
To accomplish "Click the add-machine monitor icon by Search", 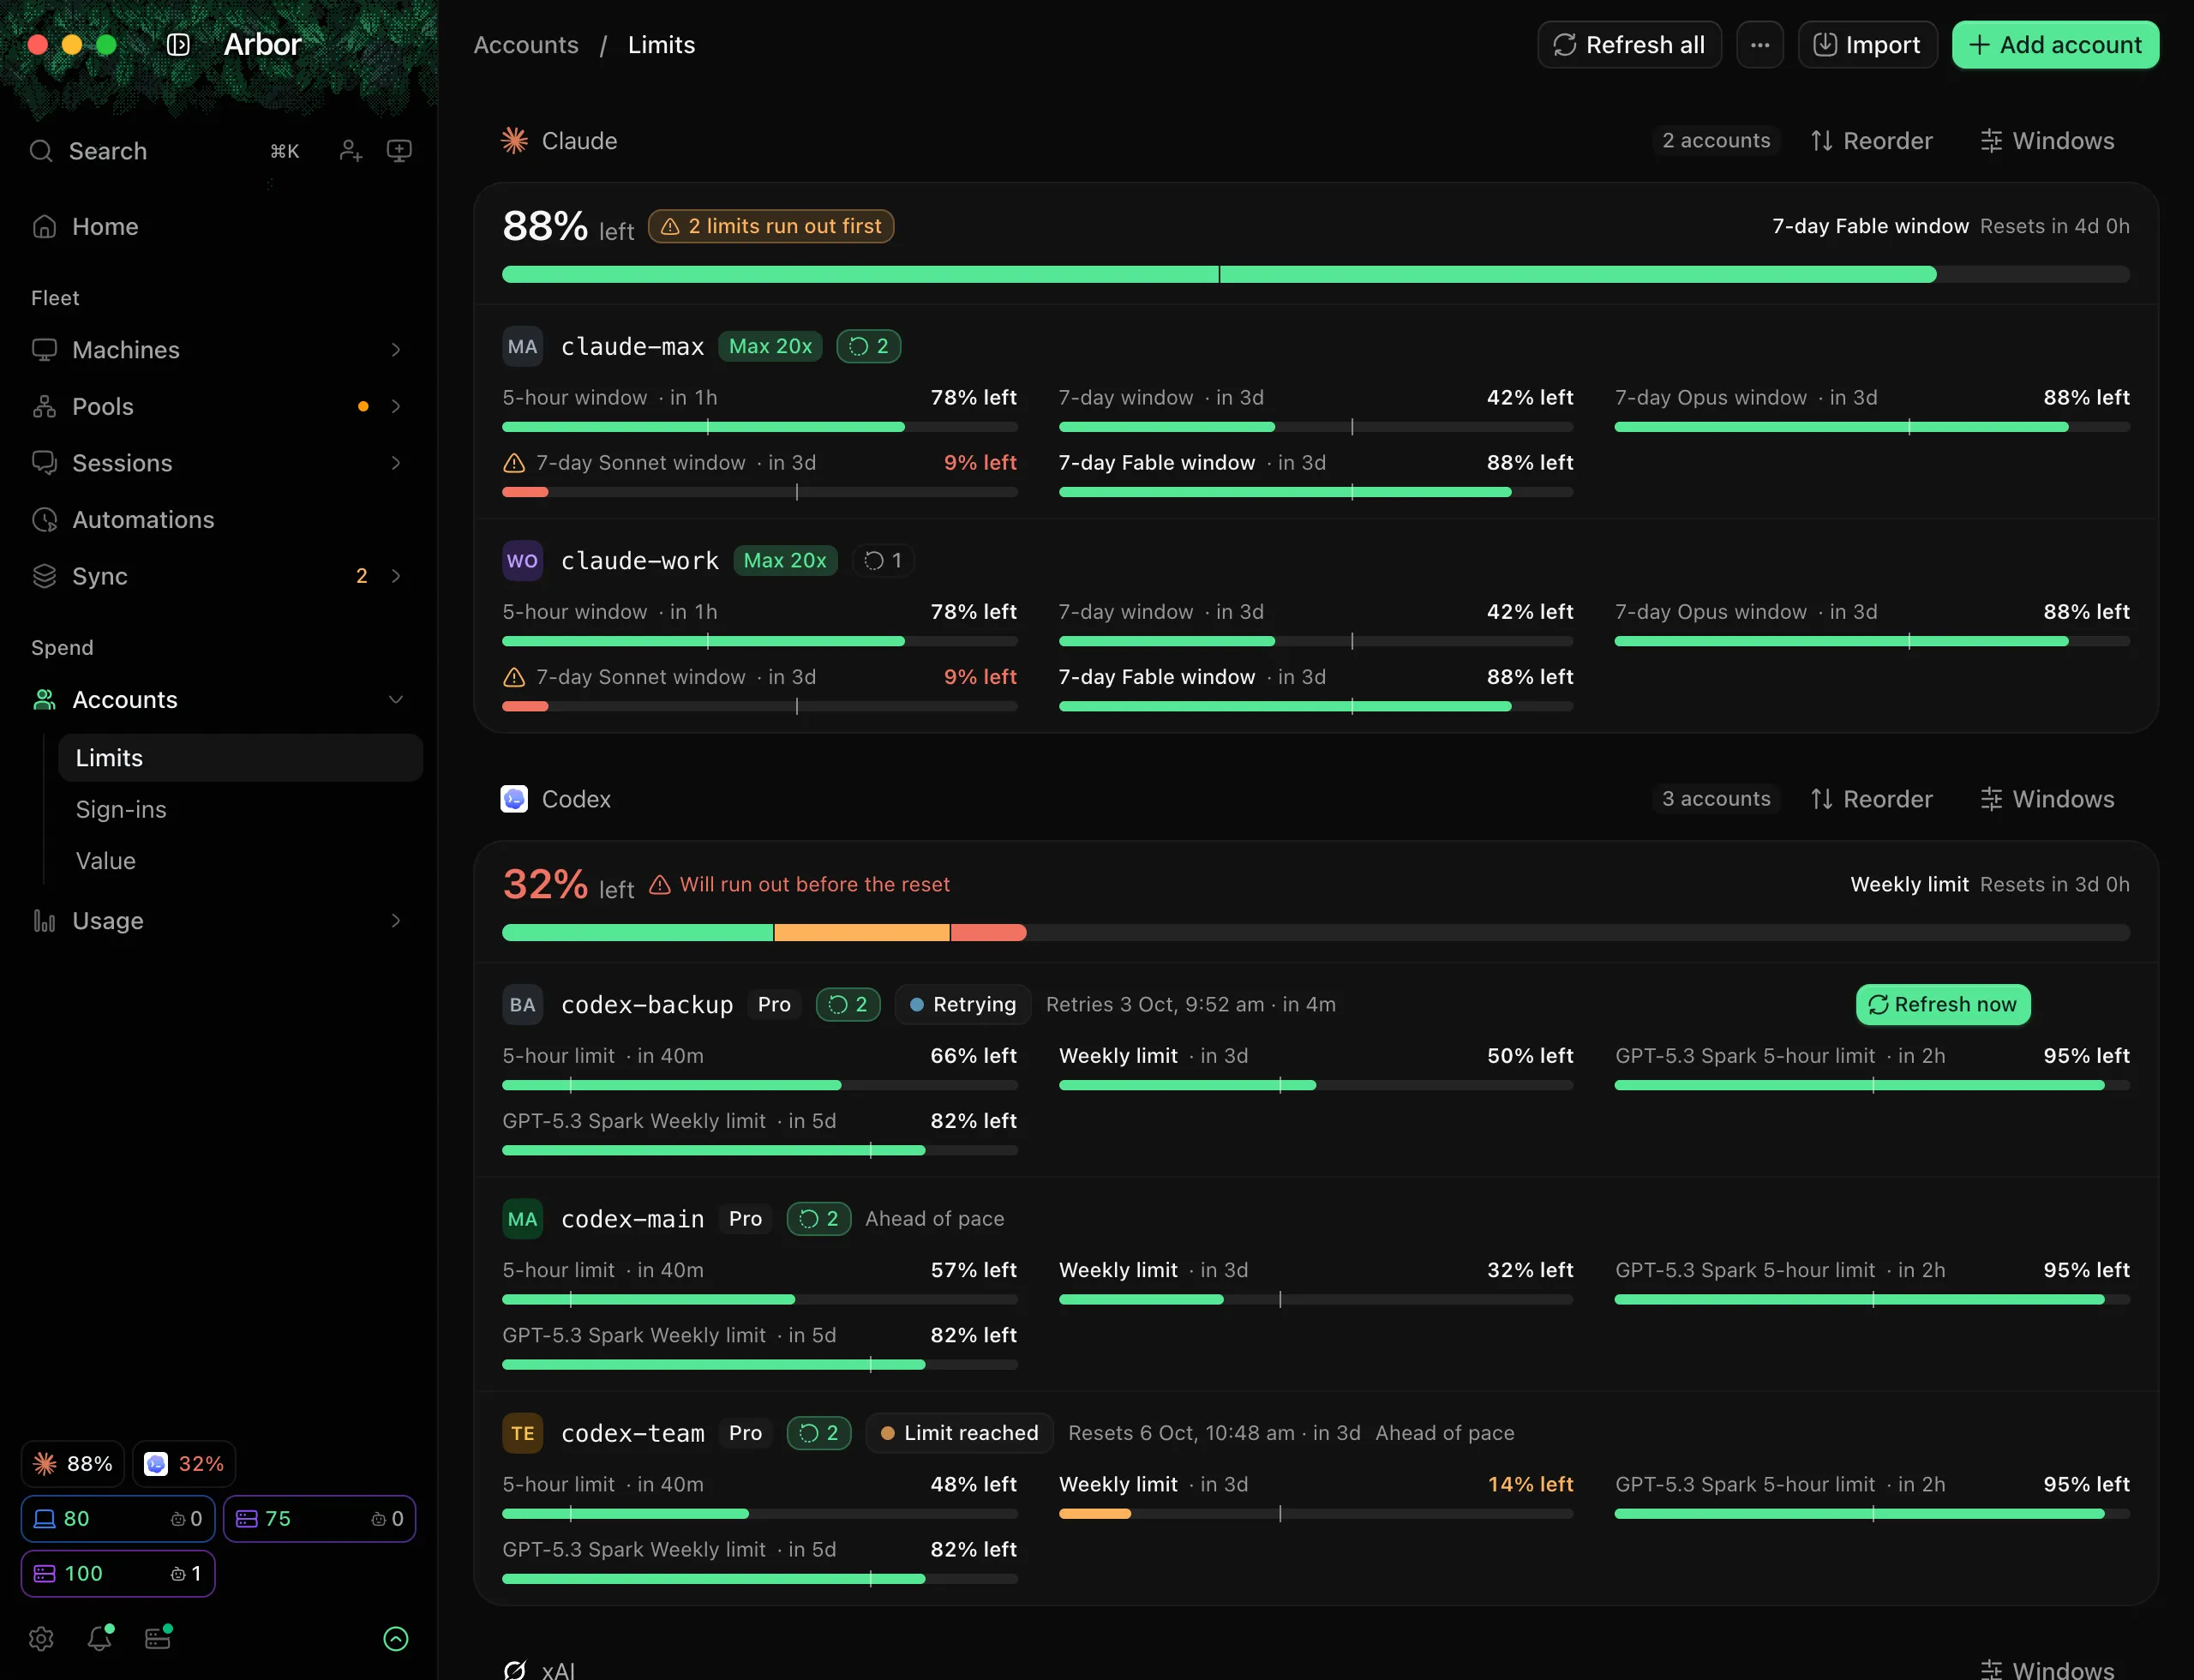I will coord(399,151).
